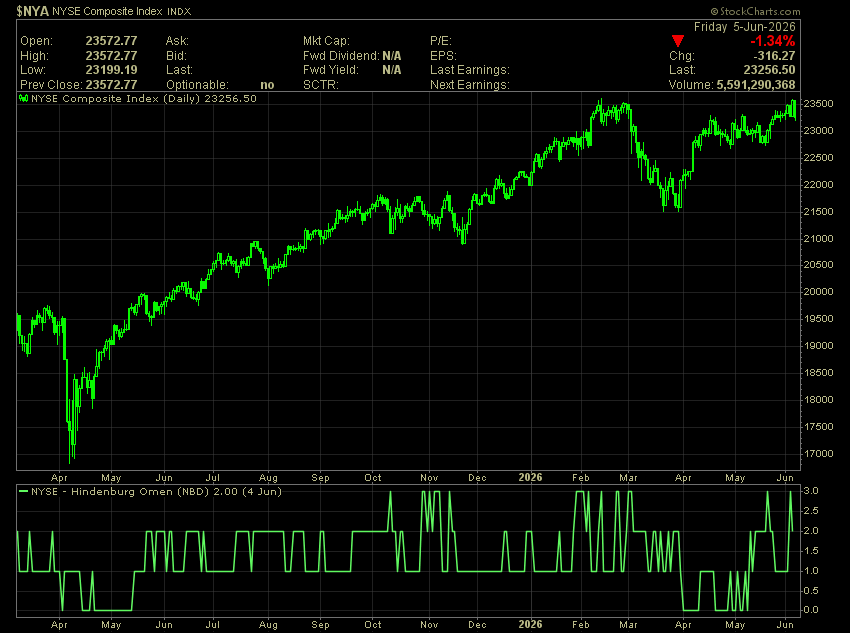Click the 22000 price axis label
Viewport: 850px width, 633px height.
(819, 185)
